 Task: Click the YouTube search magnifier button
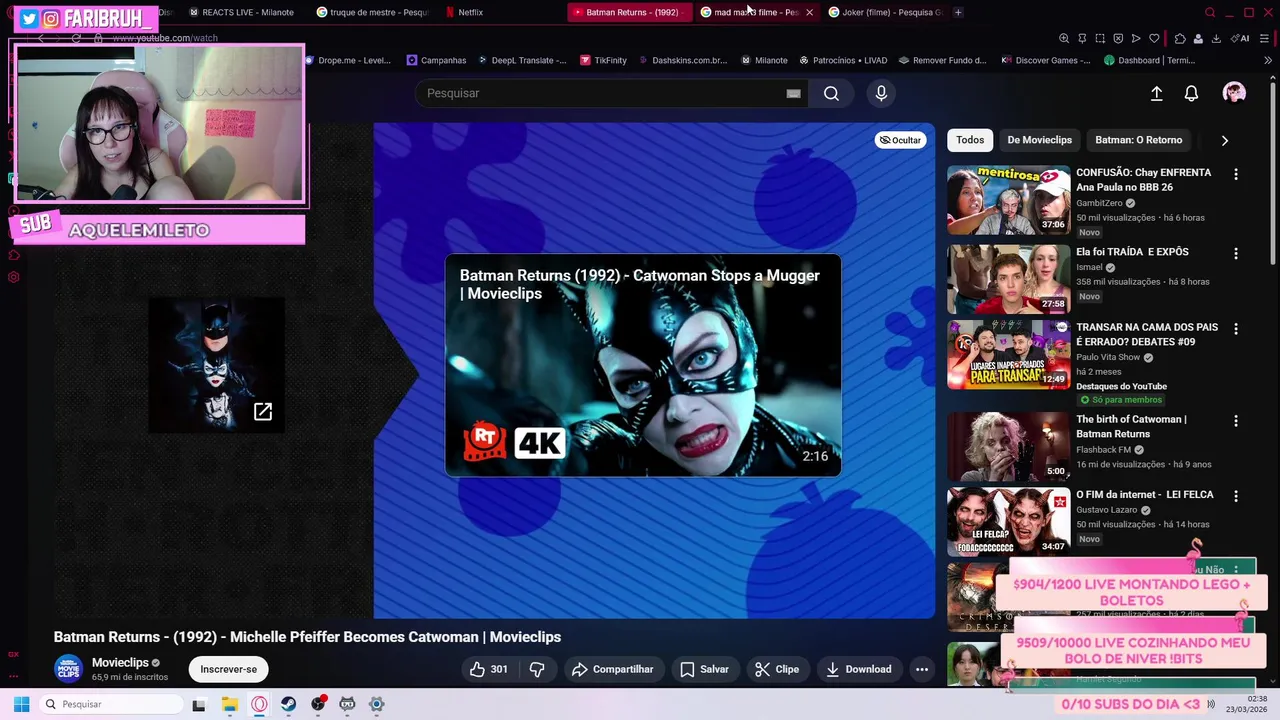[831, 93]
